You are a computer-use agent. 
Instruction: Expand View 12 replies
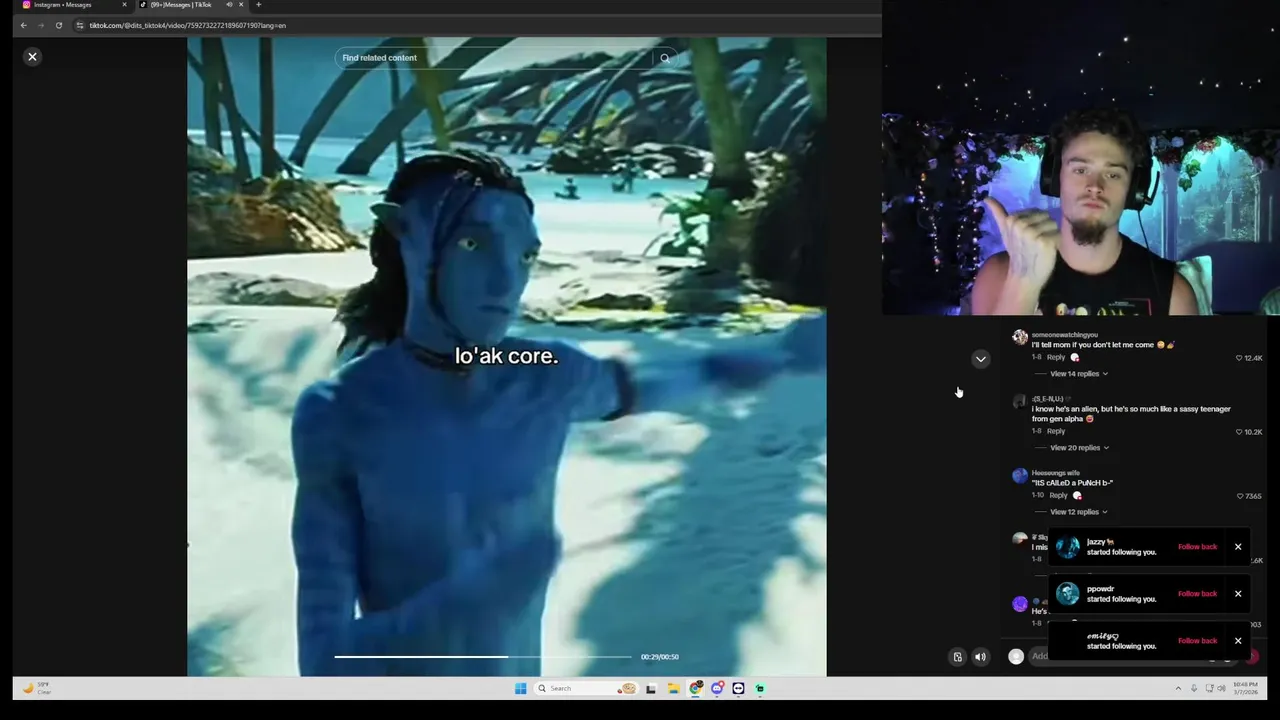(x=1079, y=512)
